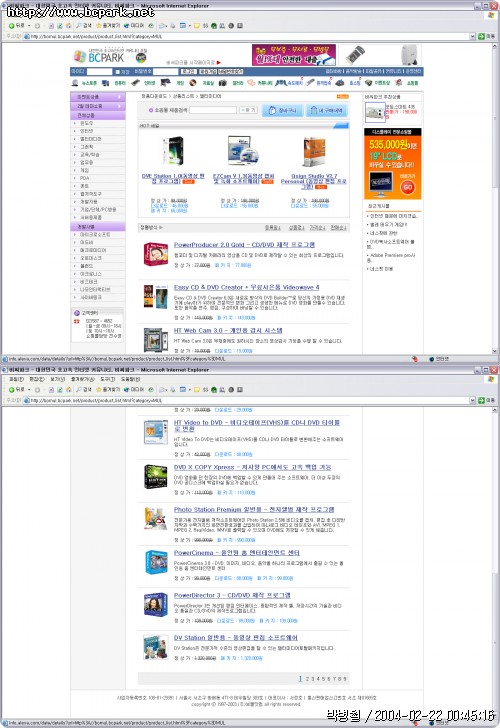
Task: Click the green Go arrow beside upper address bar
Action: click(x=481, y=36)
